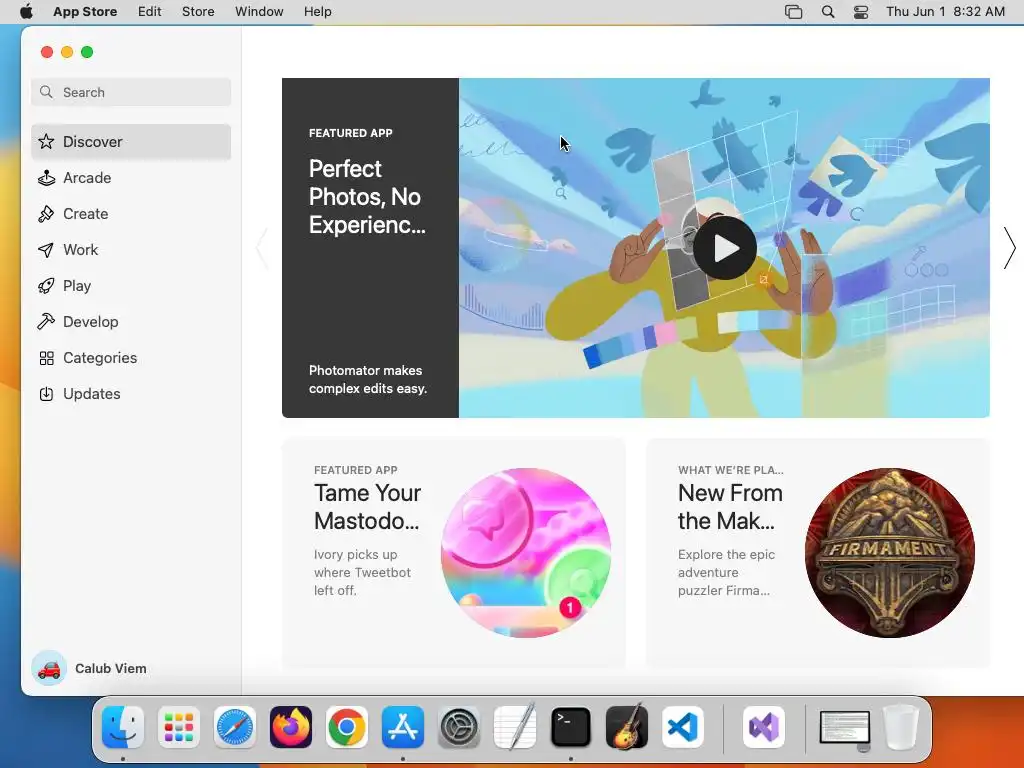Open the Categories grid icon
The height and width of the screenshot is (768, 1024).
point(46,358)
